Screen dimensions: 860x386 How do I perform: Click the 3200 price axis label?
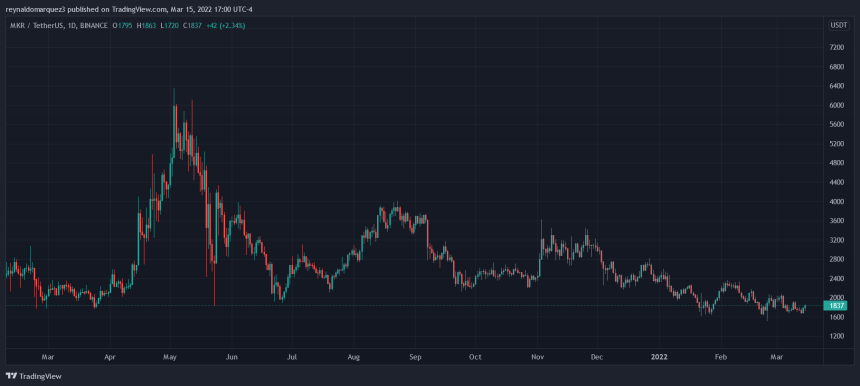(836, 240)
